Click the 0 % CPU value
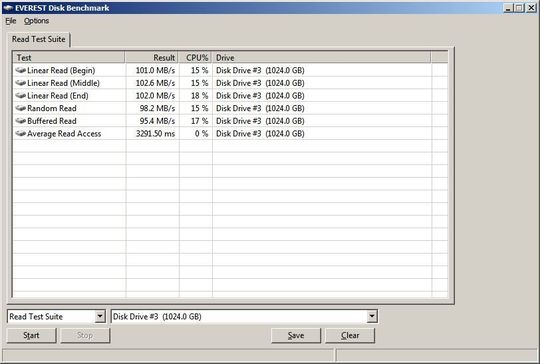Screen dimensions: 540x364 point(201,134)
